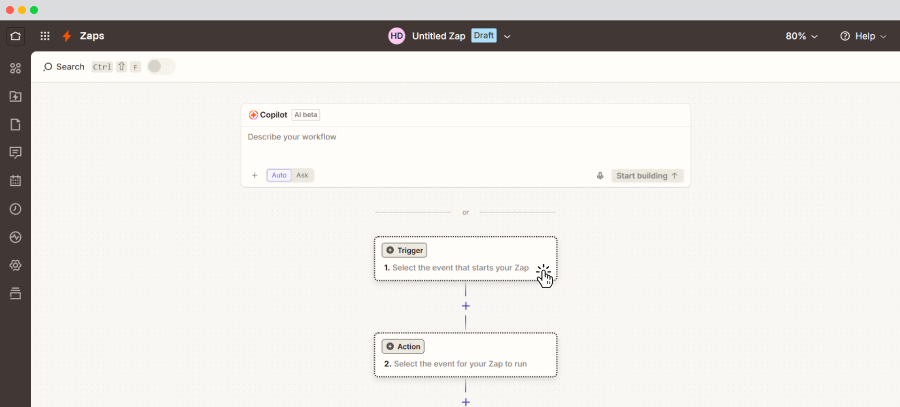The height and width of the screenshot is (407, 900).
Task: Click the plus attachment icon in Copilot
Action: click(x=254, y=176)
